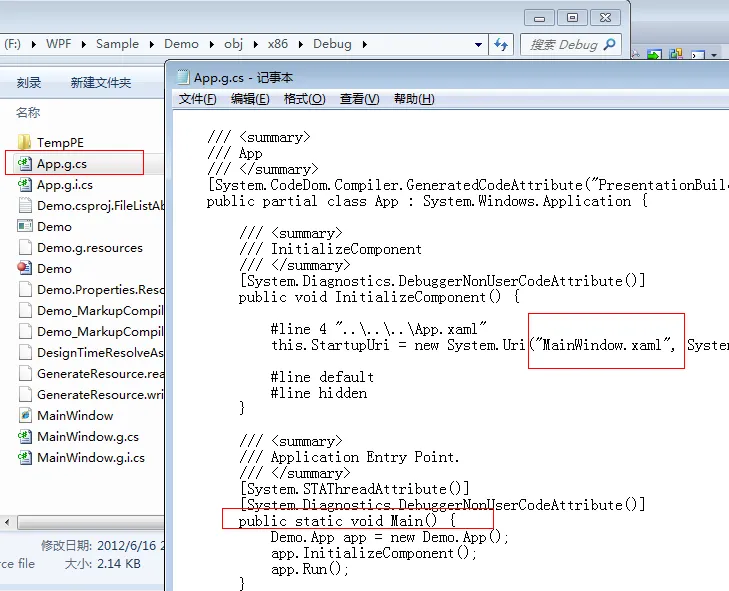The width and height of the screenshot is (729, 591).
Task: Go to x86 in the address path
Action: pyautogui.click(x=278, y=44)
